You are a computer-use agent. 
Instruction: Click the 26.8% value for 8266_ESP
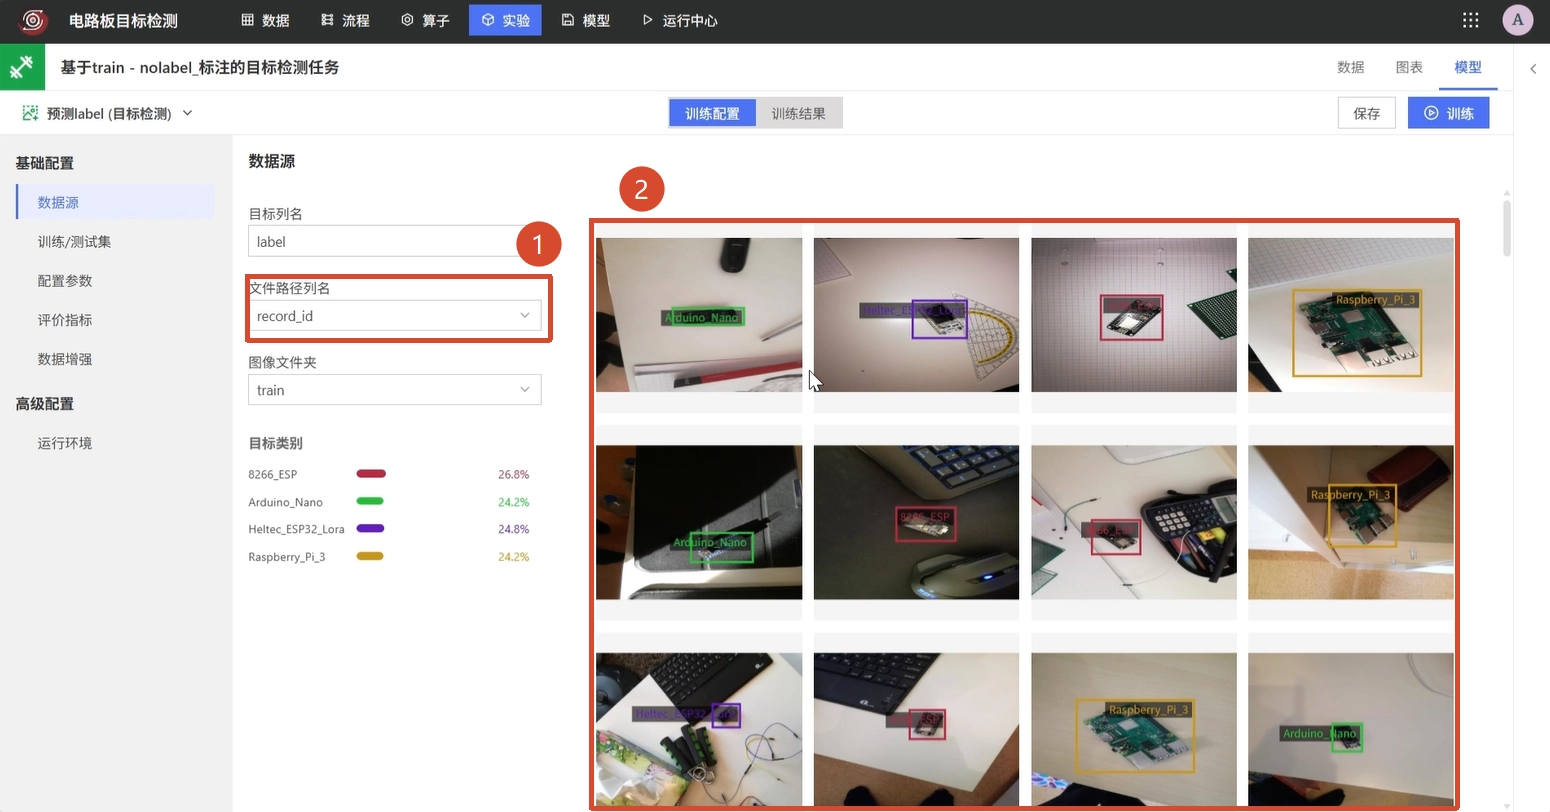coord(514,474)
